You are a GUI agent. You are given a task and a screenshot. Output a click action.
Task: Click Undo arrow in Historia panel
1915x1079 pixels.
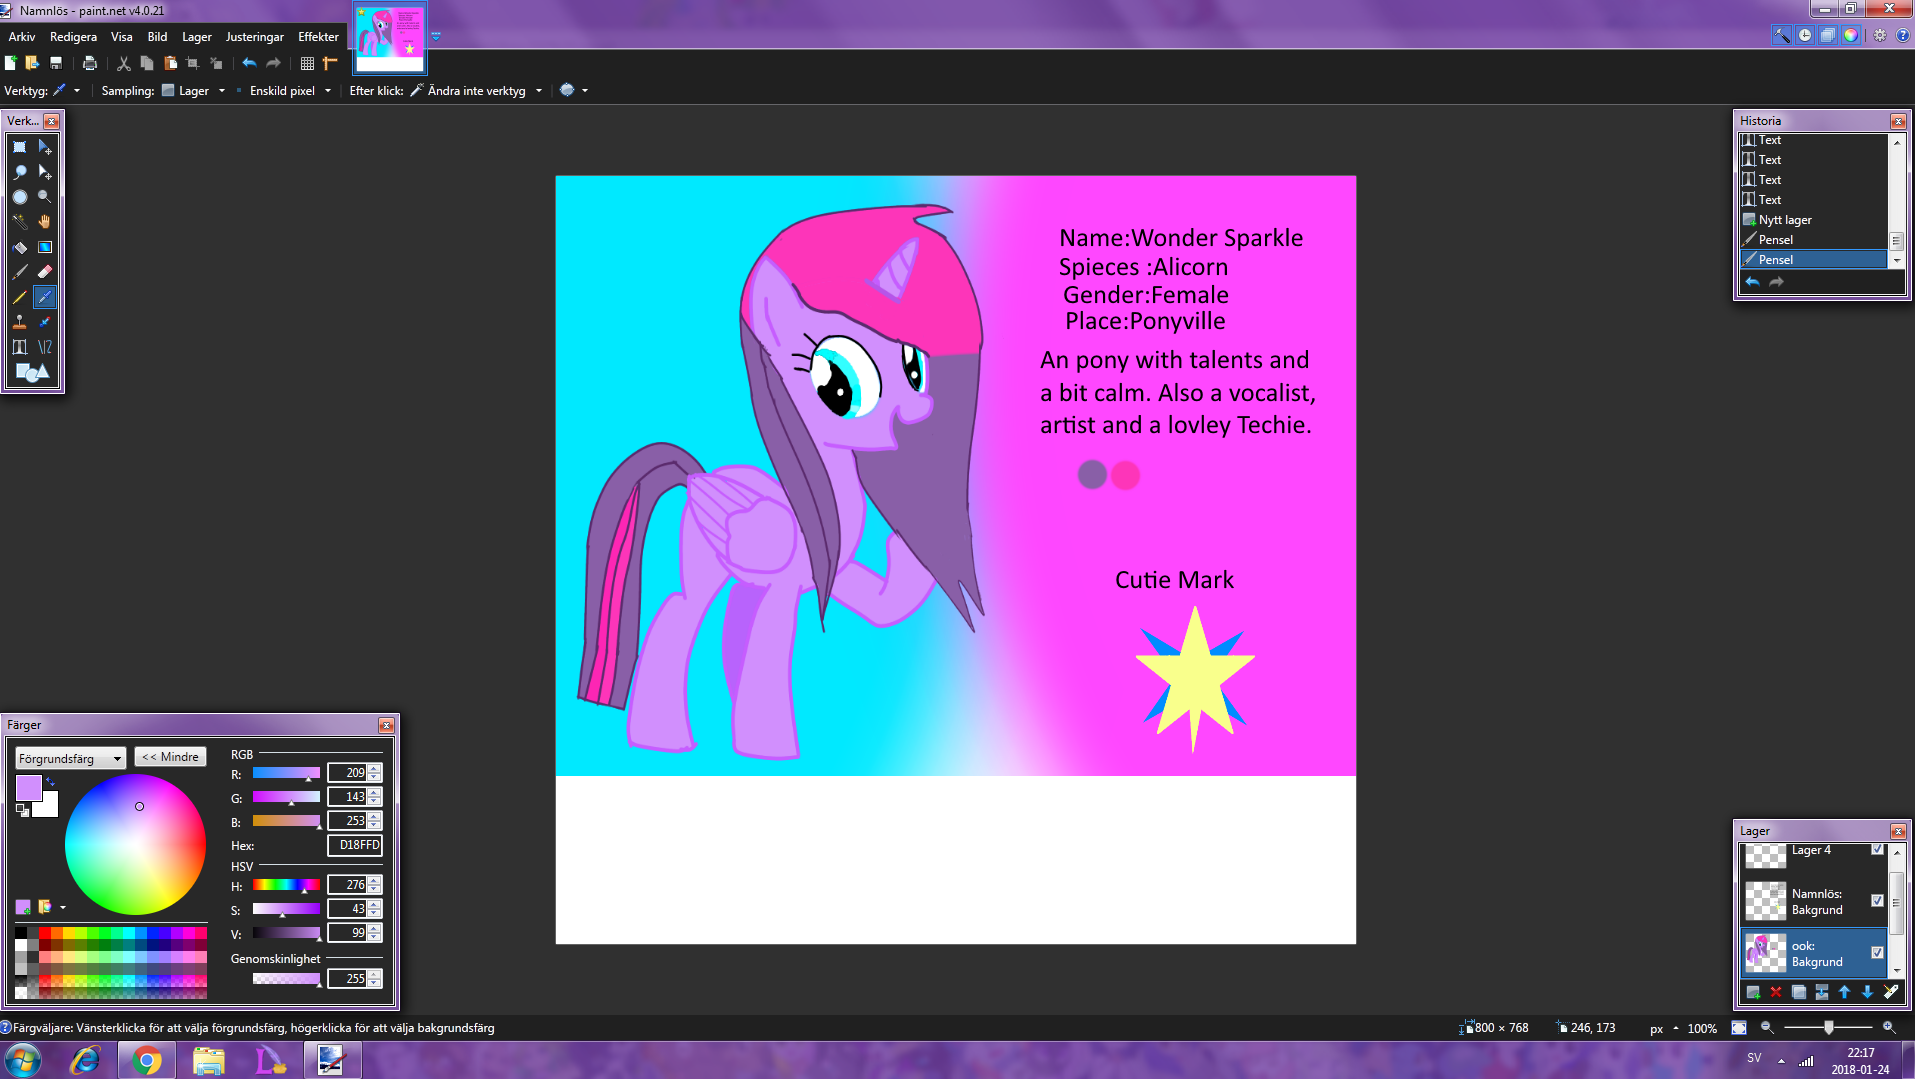pos(1752,282)
